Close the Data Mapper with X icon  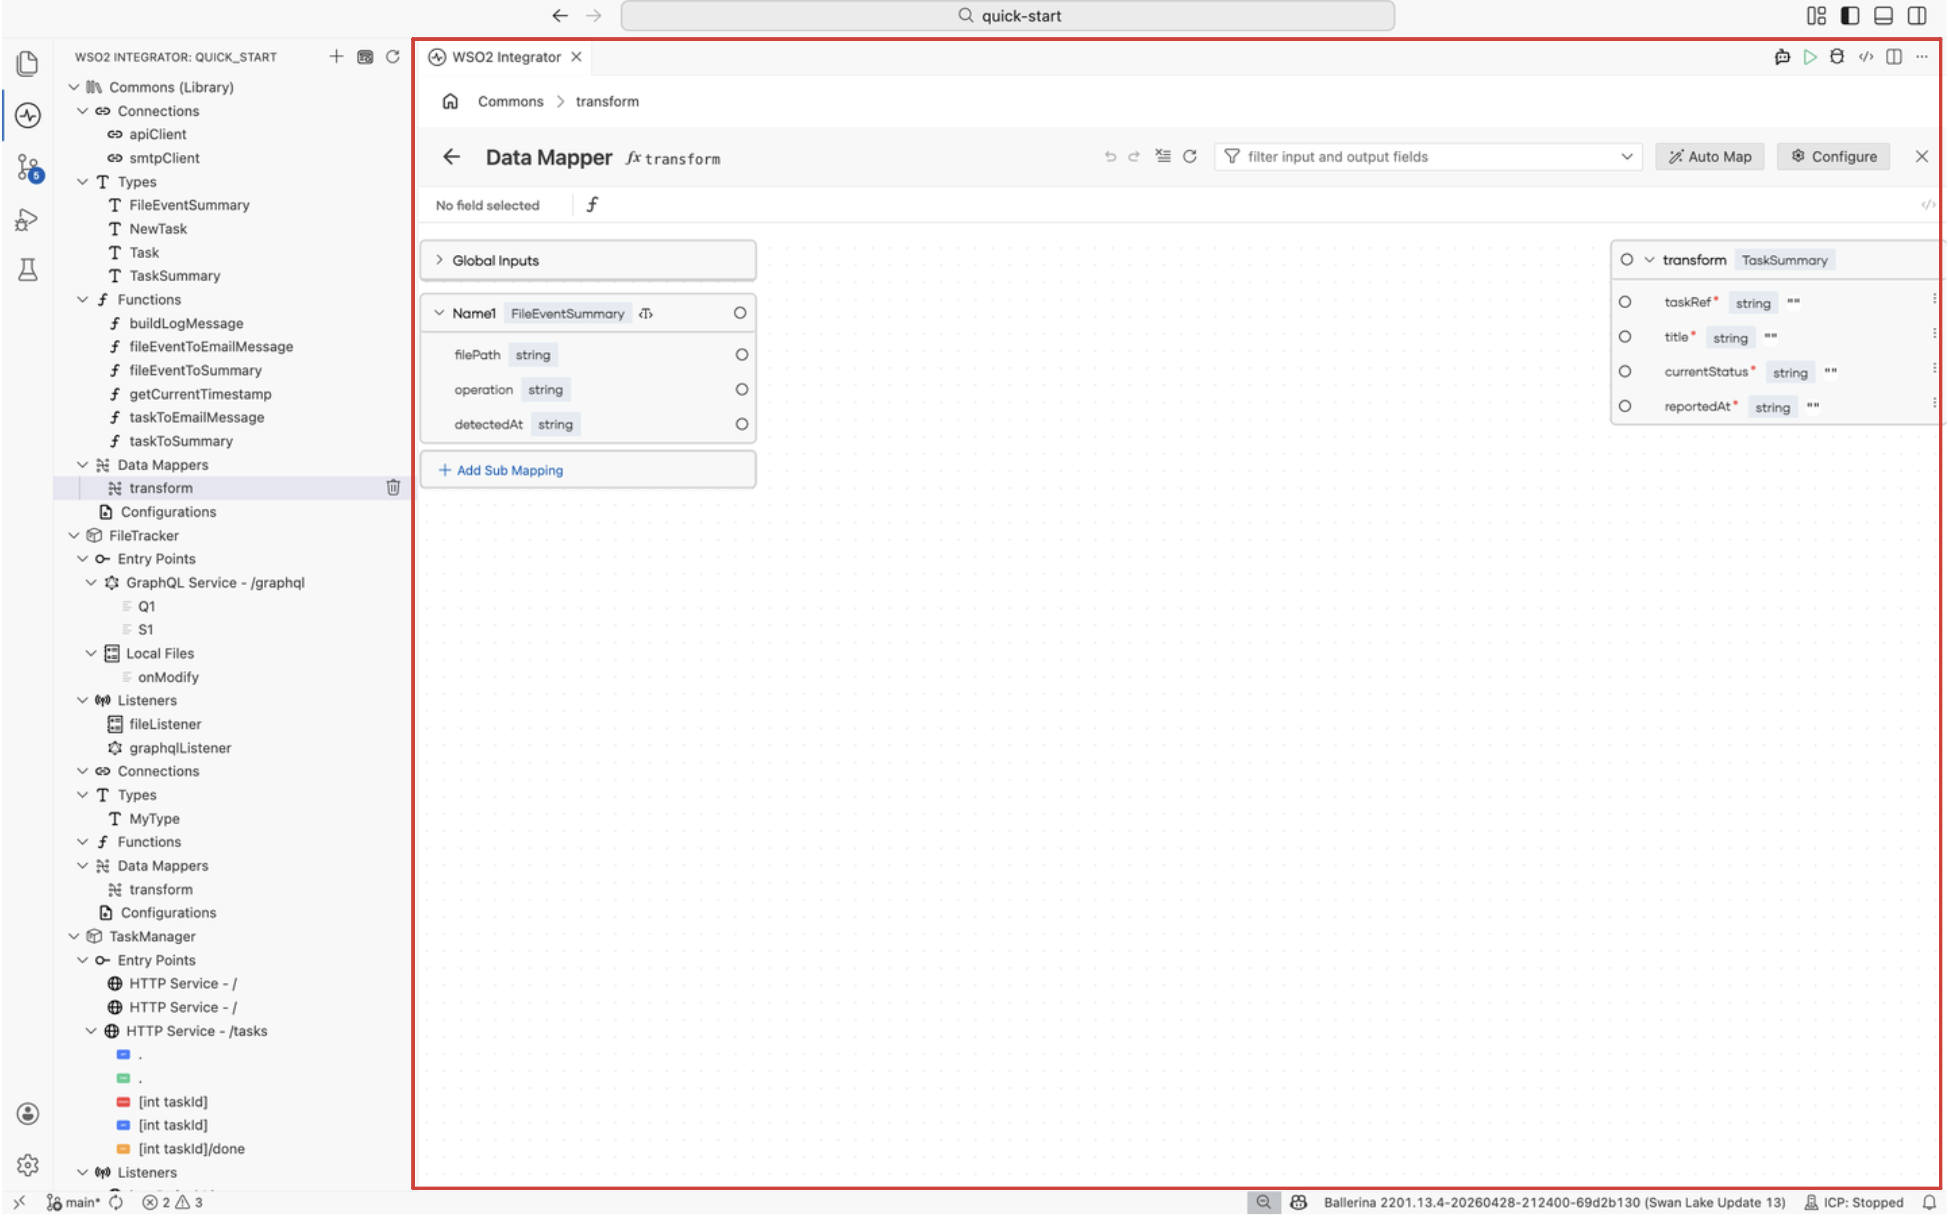pos(1922,156)
